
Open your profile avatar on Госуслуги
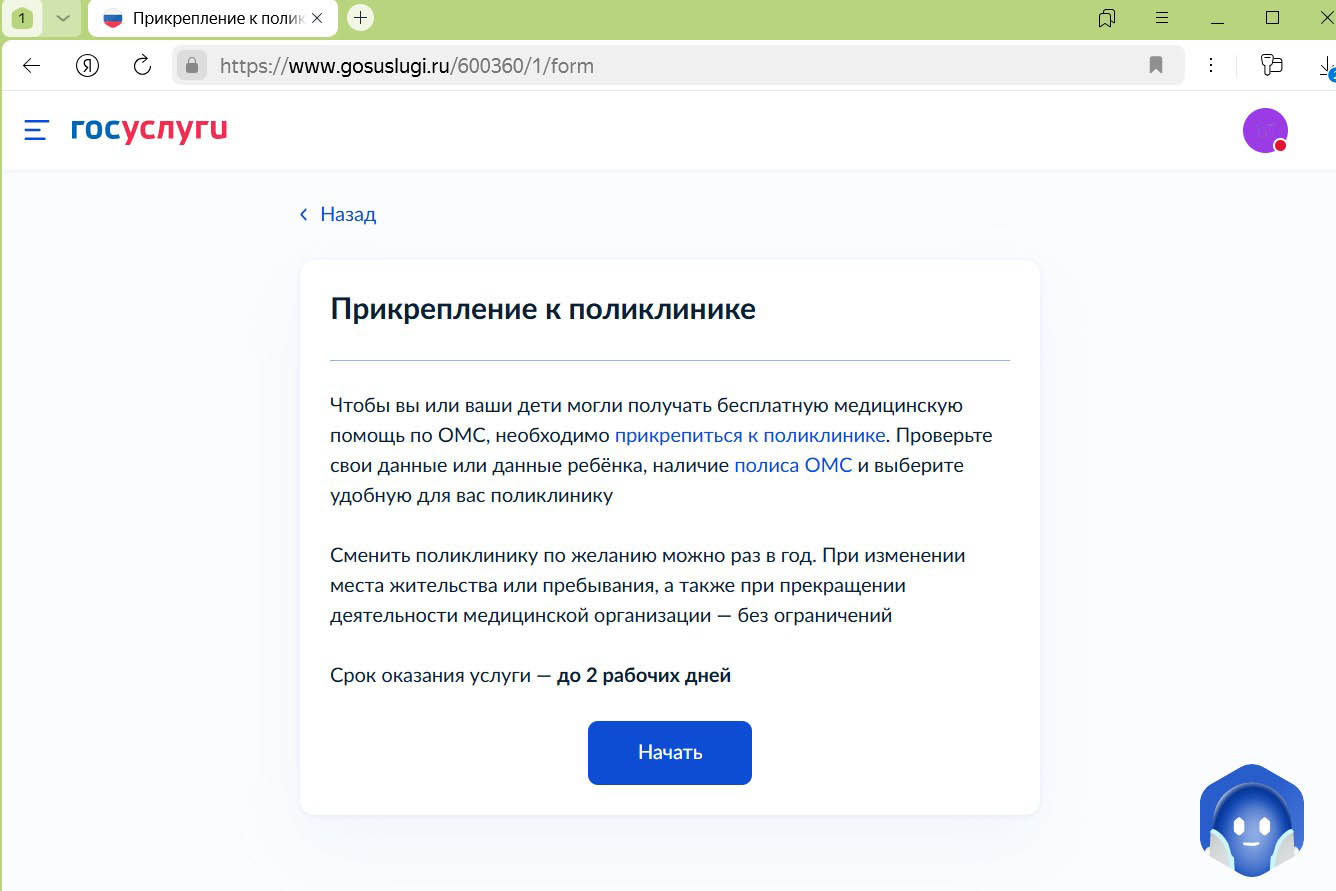pyautogui.click(x=1263, y=130)
